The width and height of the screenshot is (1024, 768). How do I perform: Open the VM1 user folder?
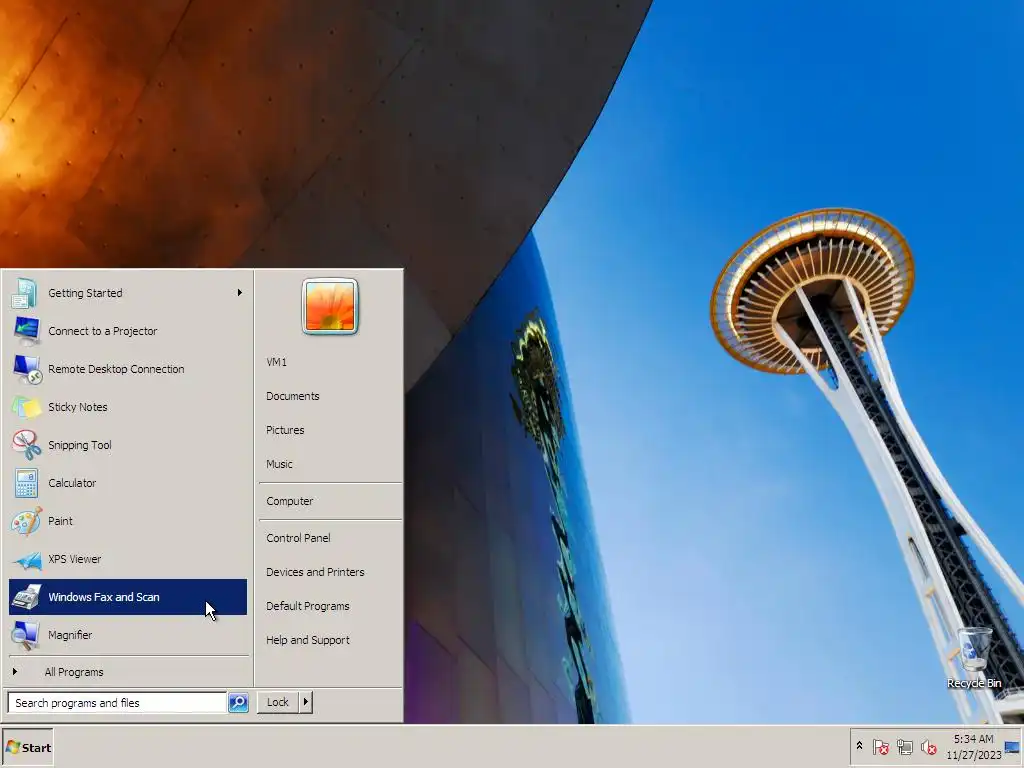(x=276, y=362)
